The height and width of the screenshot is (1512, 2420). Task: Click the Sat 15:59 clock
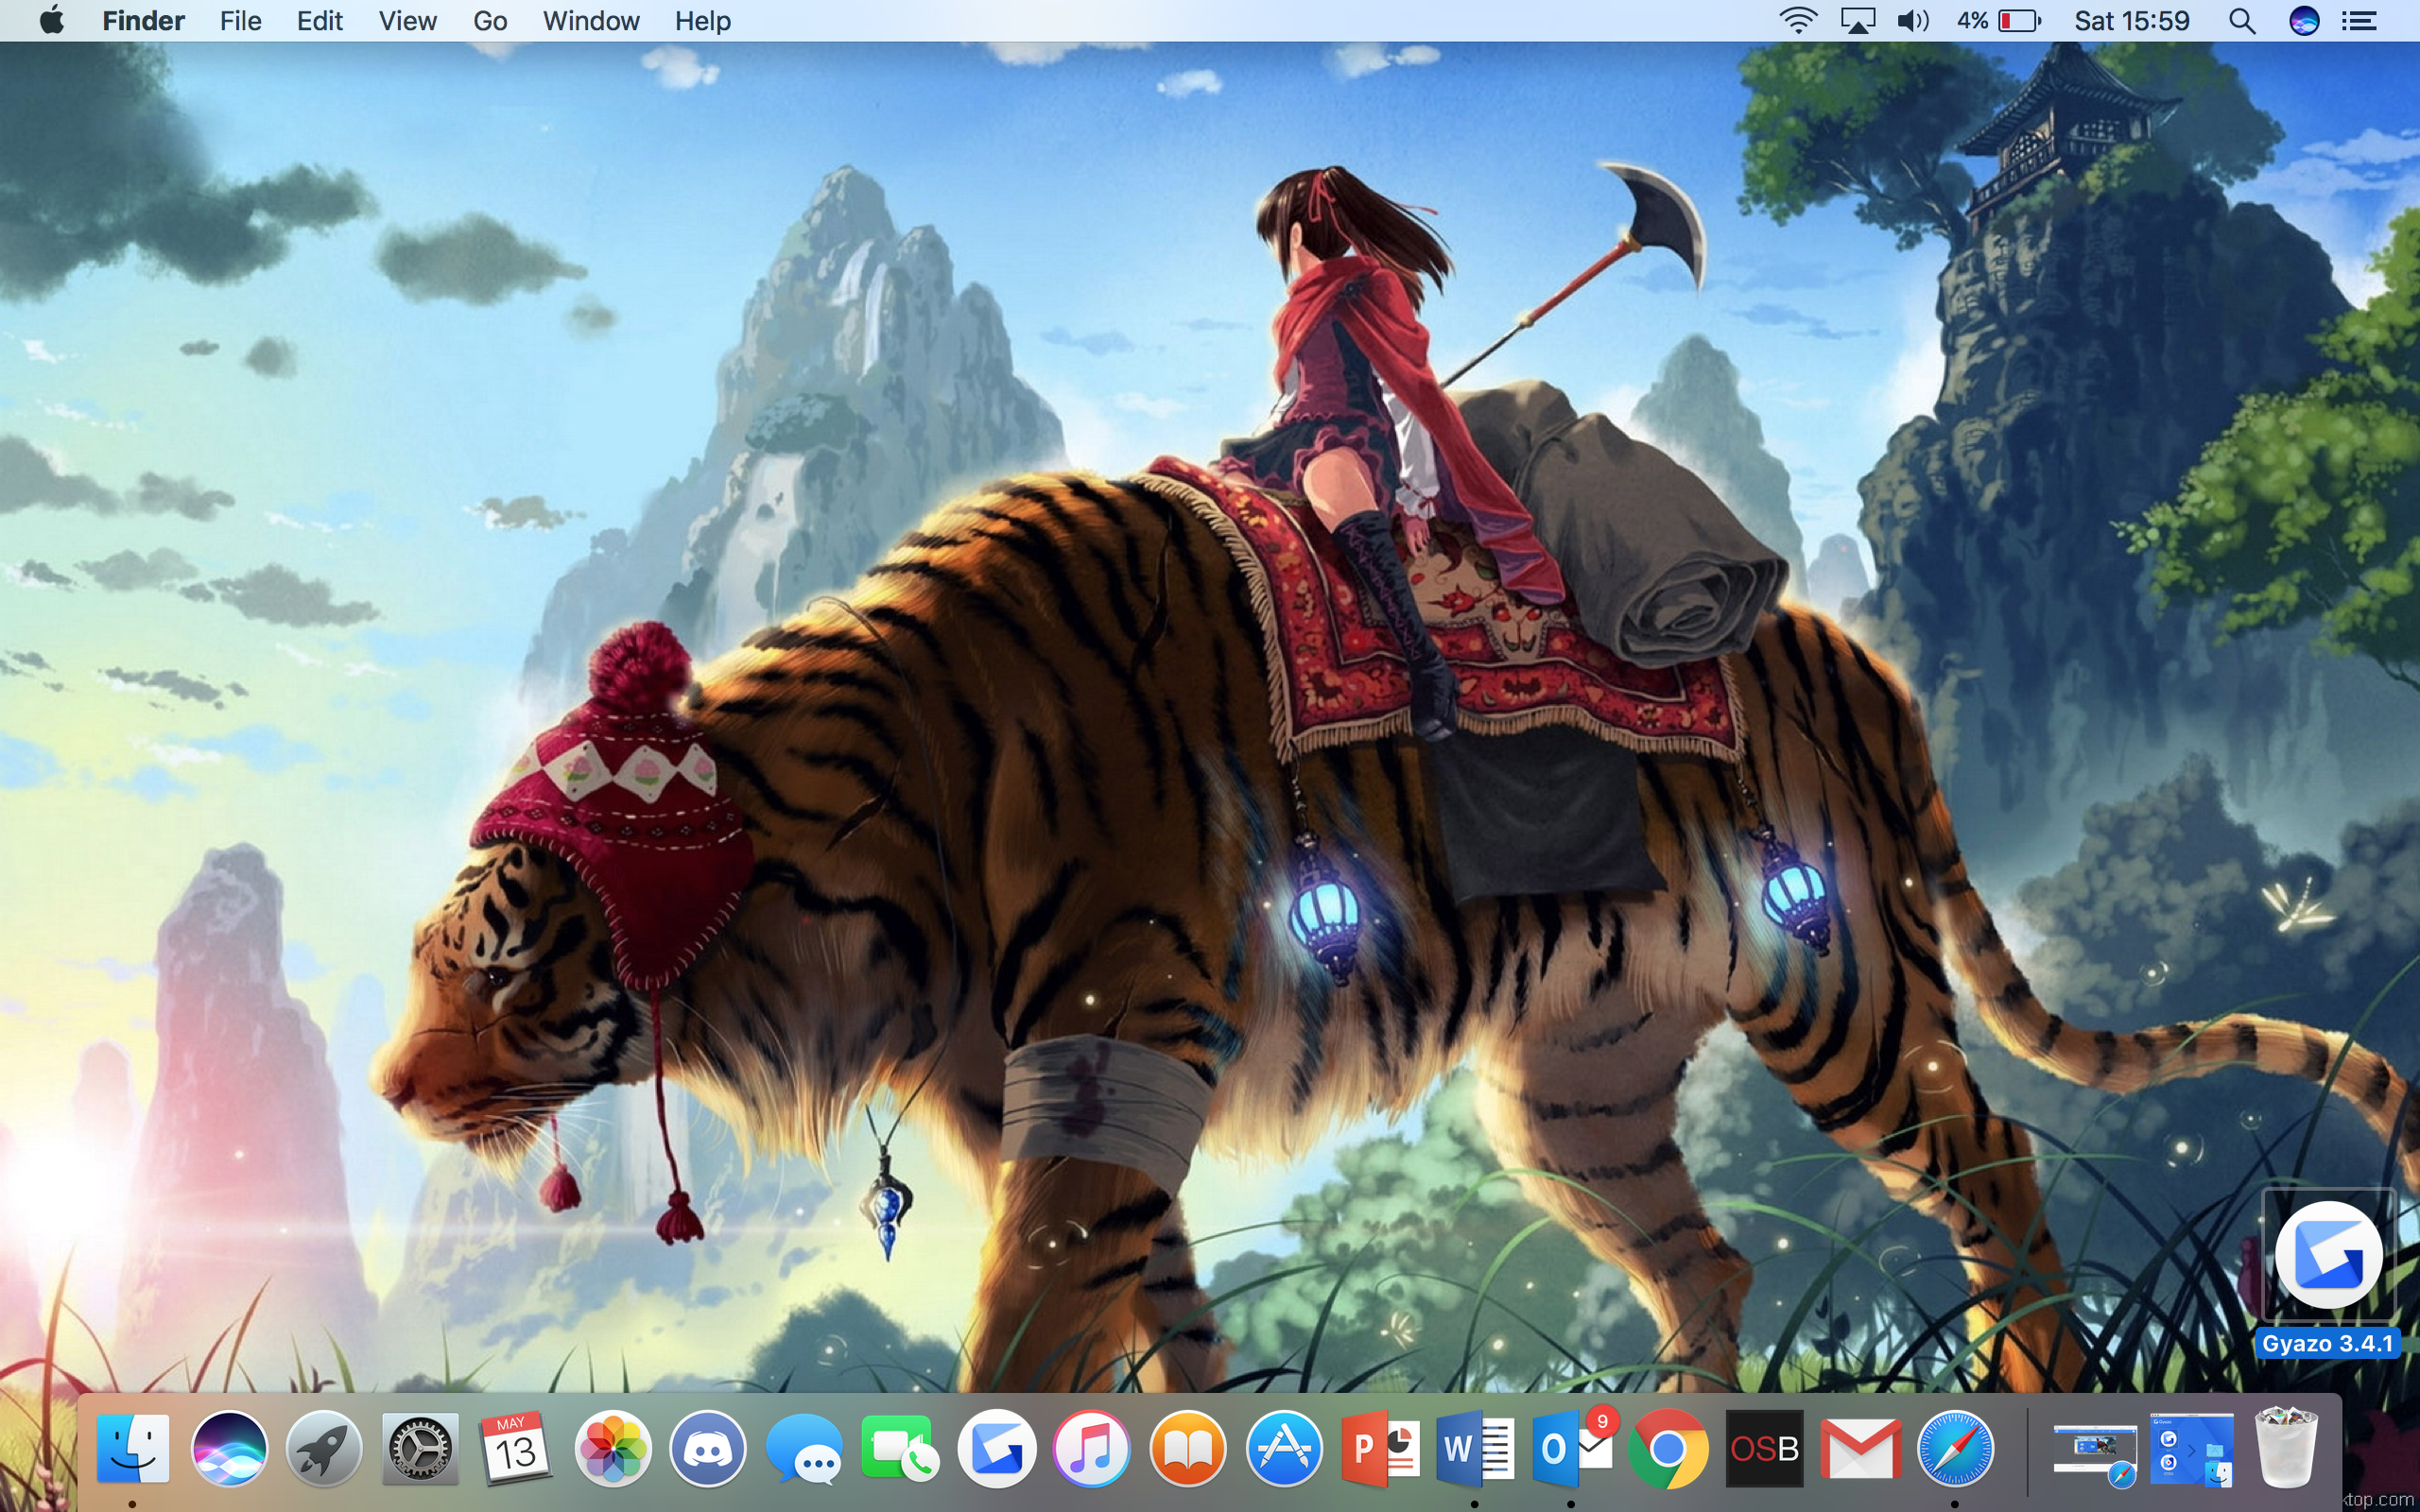pos(2131,21)
